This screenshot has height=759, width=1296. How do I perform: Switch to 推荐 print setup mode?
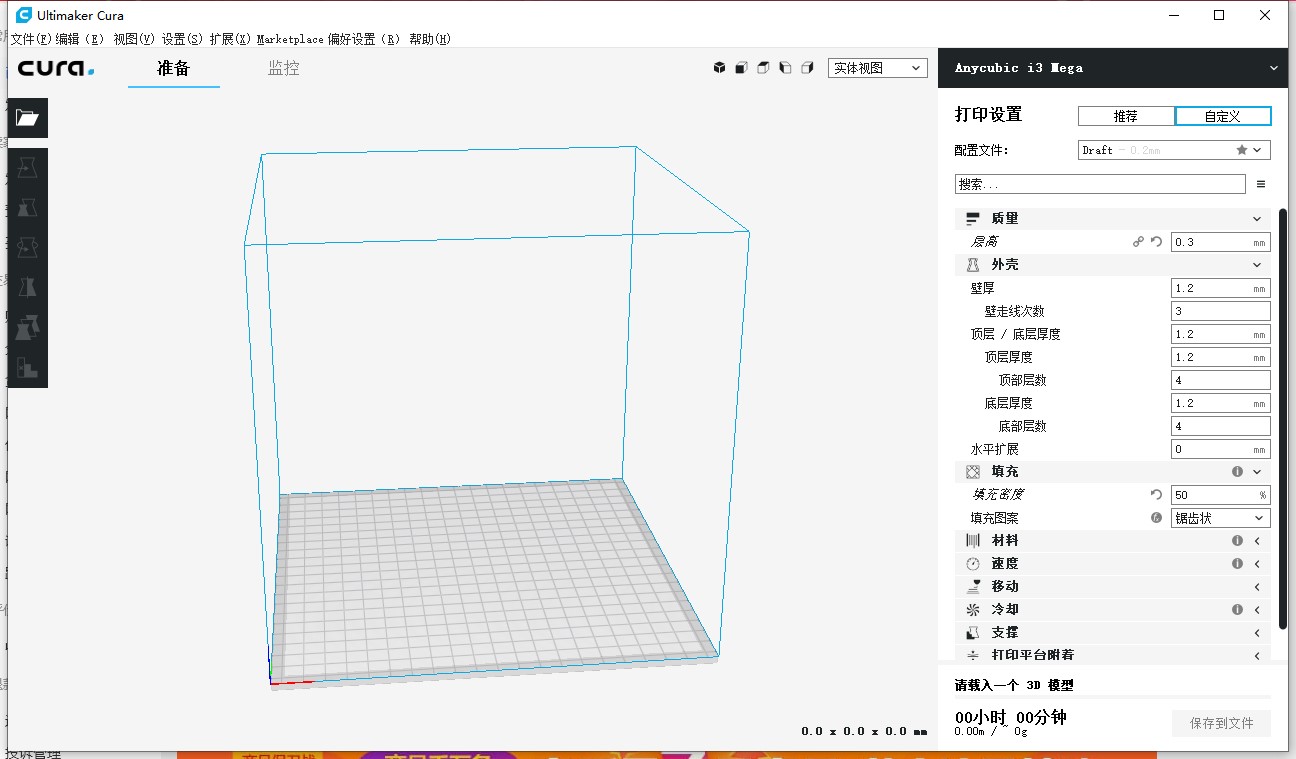point(1126,116)
